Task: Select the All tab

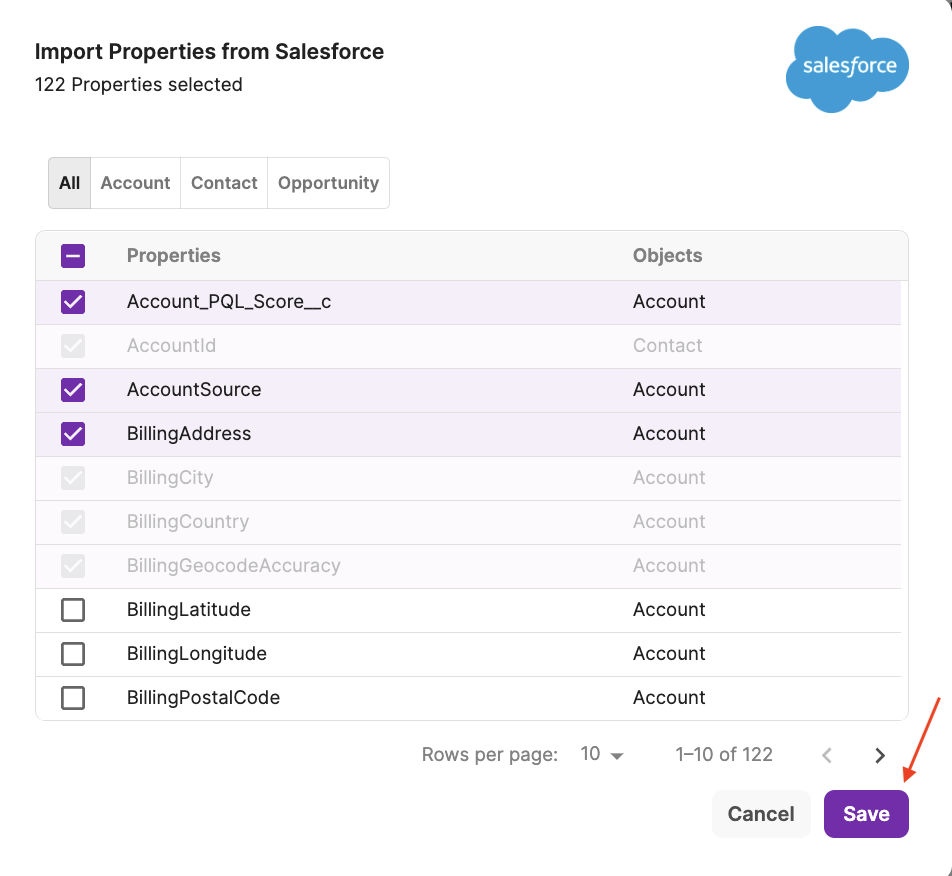Action: point(70,183)
